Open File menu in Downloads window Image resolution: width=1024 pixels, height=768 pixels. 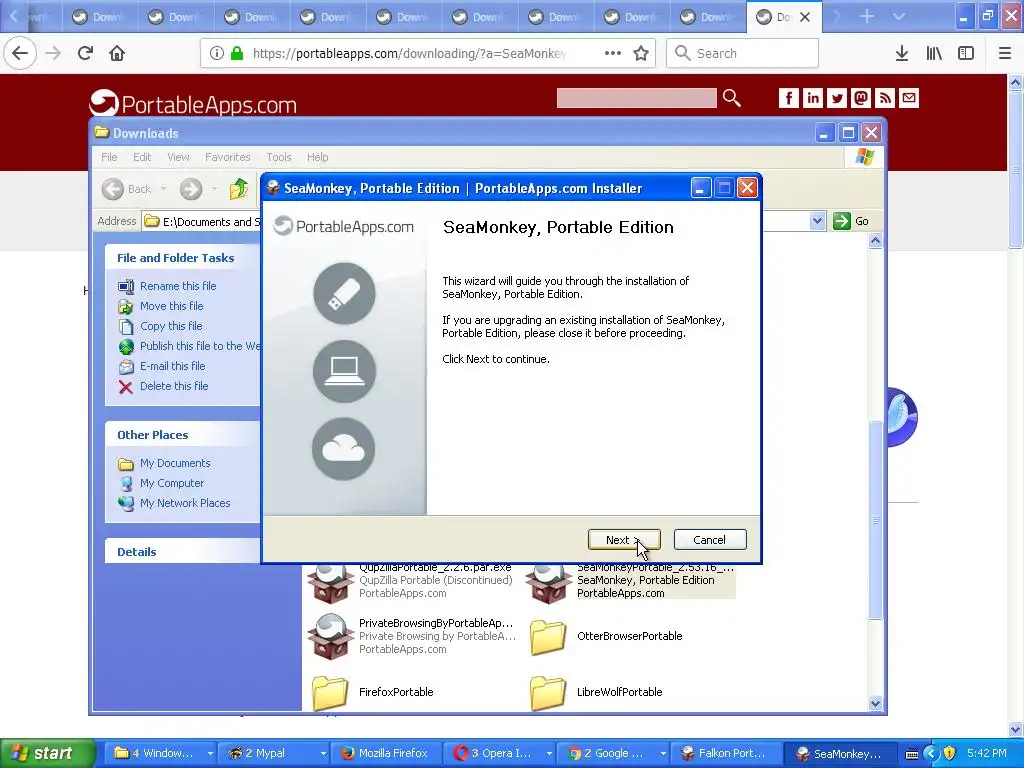tap(109, 157)
